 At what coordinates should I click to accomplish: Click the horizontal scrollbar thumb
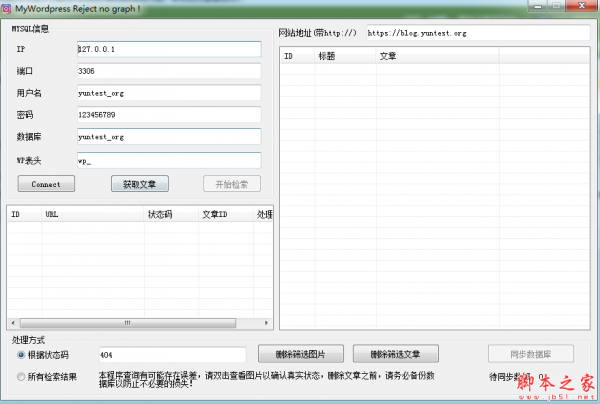pyautogui.click(x=128, y=323)
